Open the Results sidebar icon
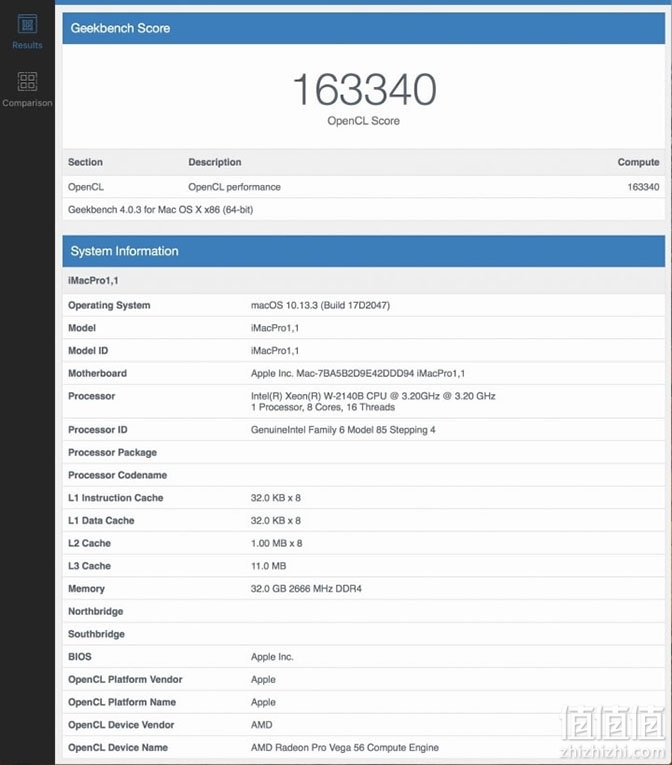Screen dimensions: 672x765 (x=27, y=24)
